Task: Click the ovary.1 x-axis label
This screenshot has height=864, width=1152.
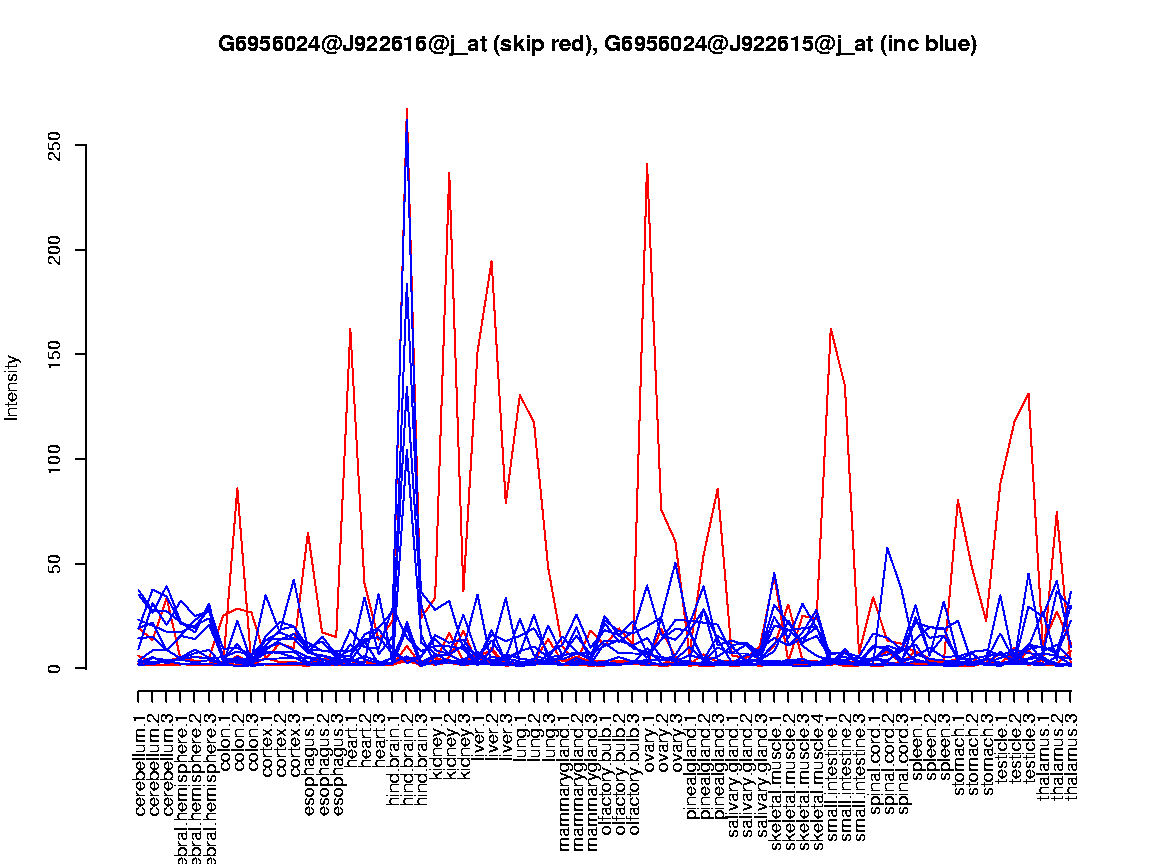Action: coord(648,742)
